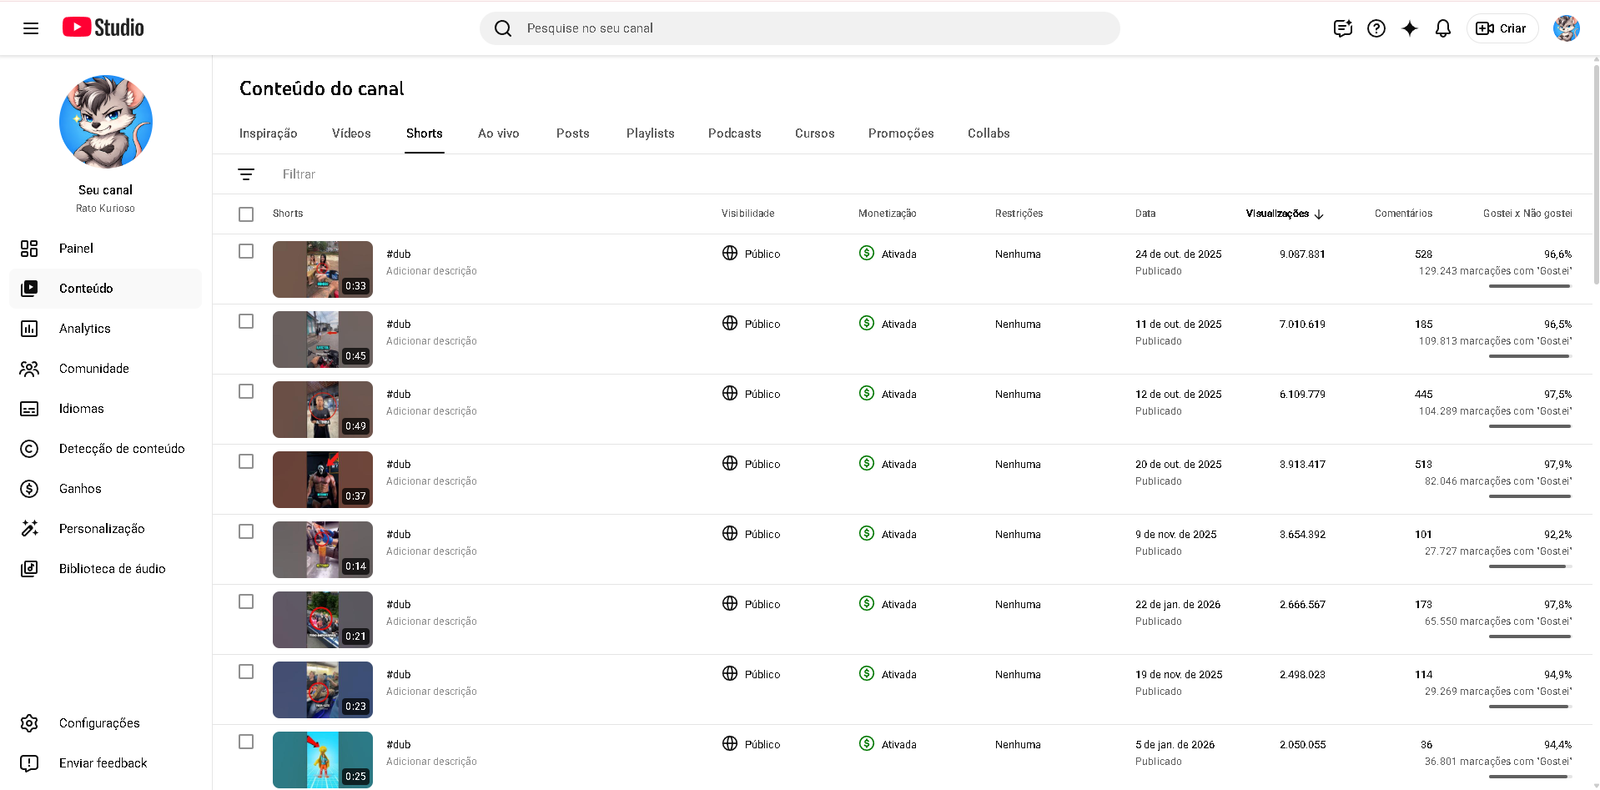Screen dimensions: 1600x790
Task: Click the sparkle AI assistant icon
Action: click(x=1409, y=28)
